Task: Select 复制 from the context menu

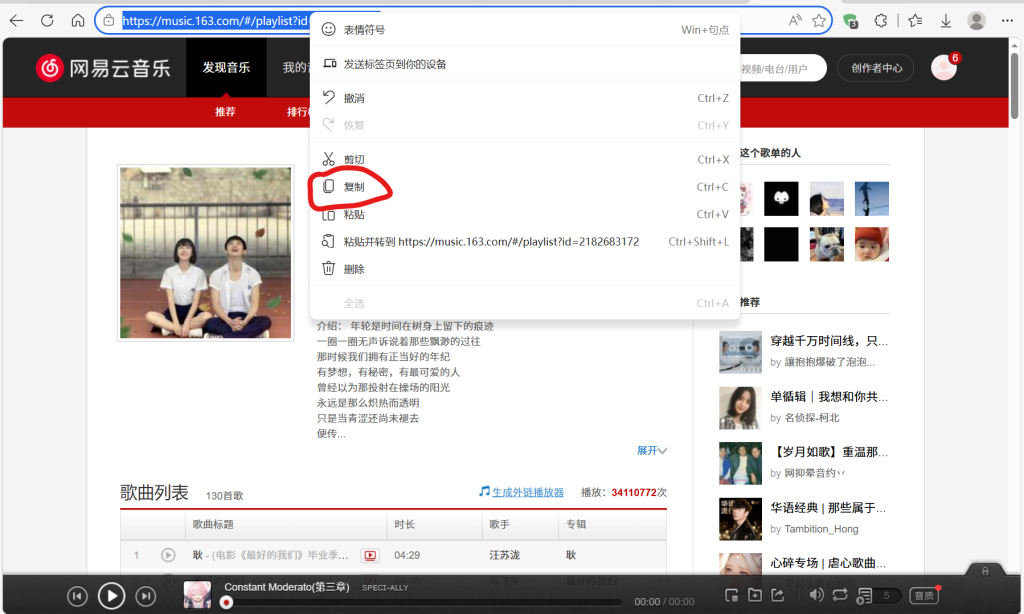Action: coord(353,187)
